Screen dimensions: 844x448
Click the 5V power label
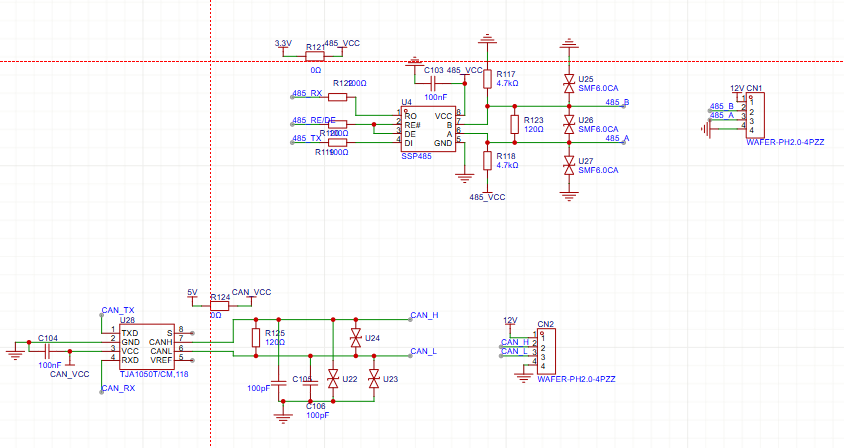[192, 292]
